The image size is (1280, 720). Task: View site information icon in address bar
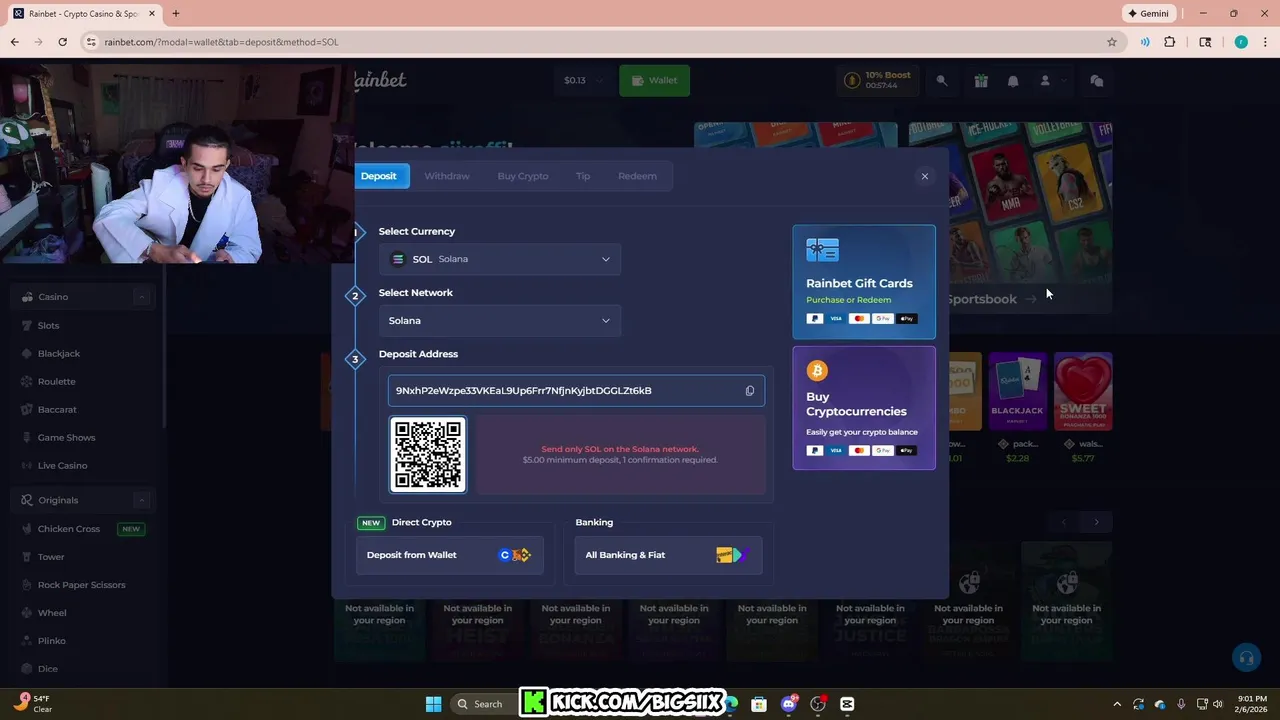pos(91,42)
